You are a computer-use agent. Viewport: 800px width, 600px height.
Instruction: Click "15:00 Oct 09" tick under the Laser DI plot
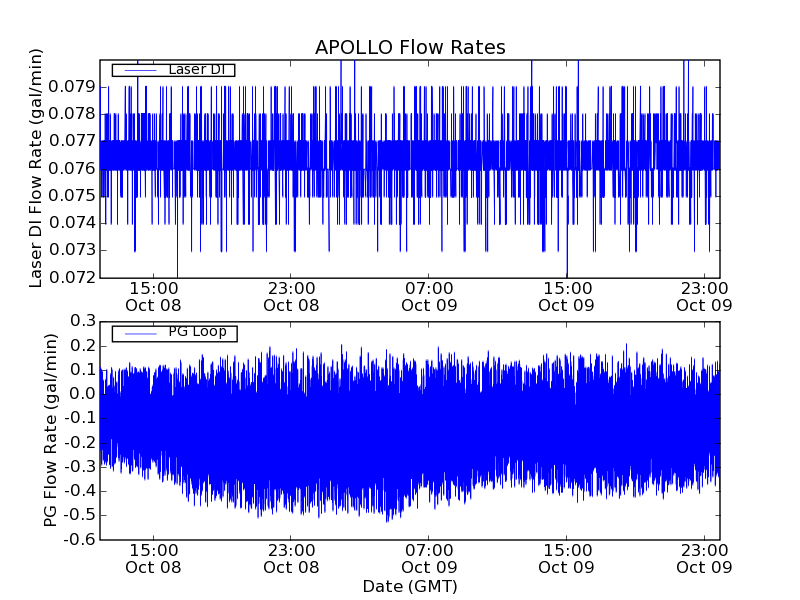(566, 297)
